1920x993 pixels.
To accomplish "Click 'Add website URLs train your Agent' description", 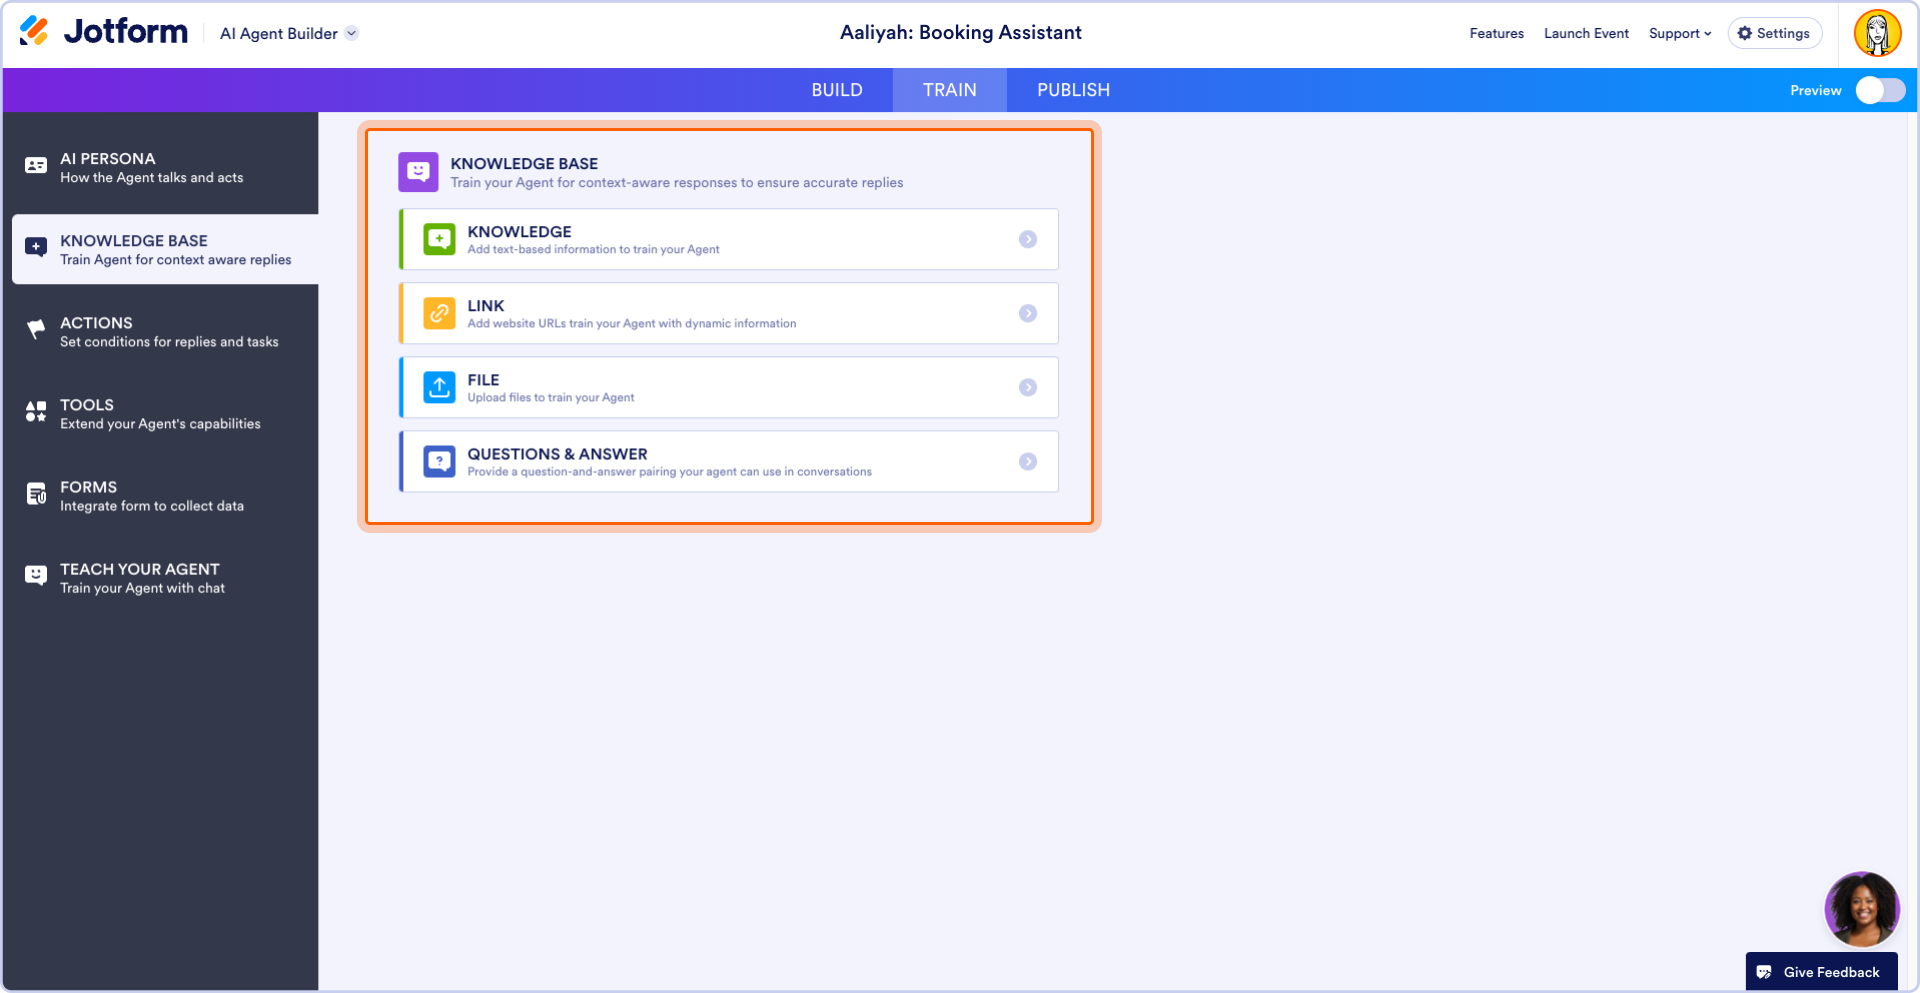I will (x=631, y=323).
